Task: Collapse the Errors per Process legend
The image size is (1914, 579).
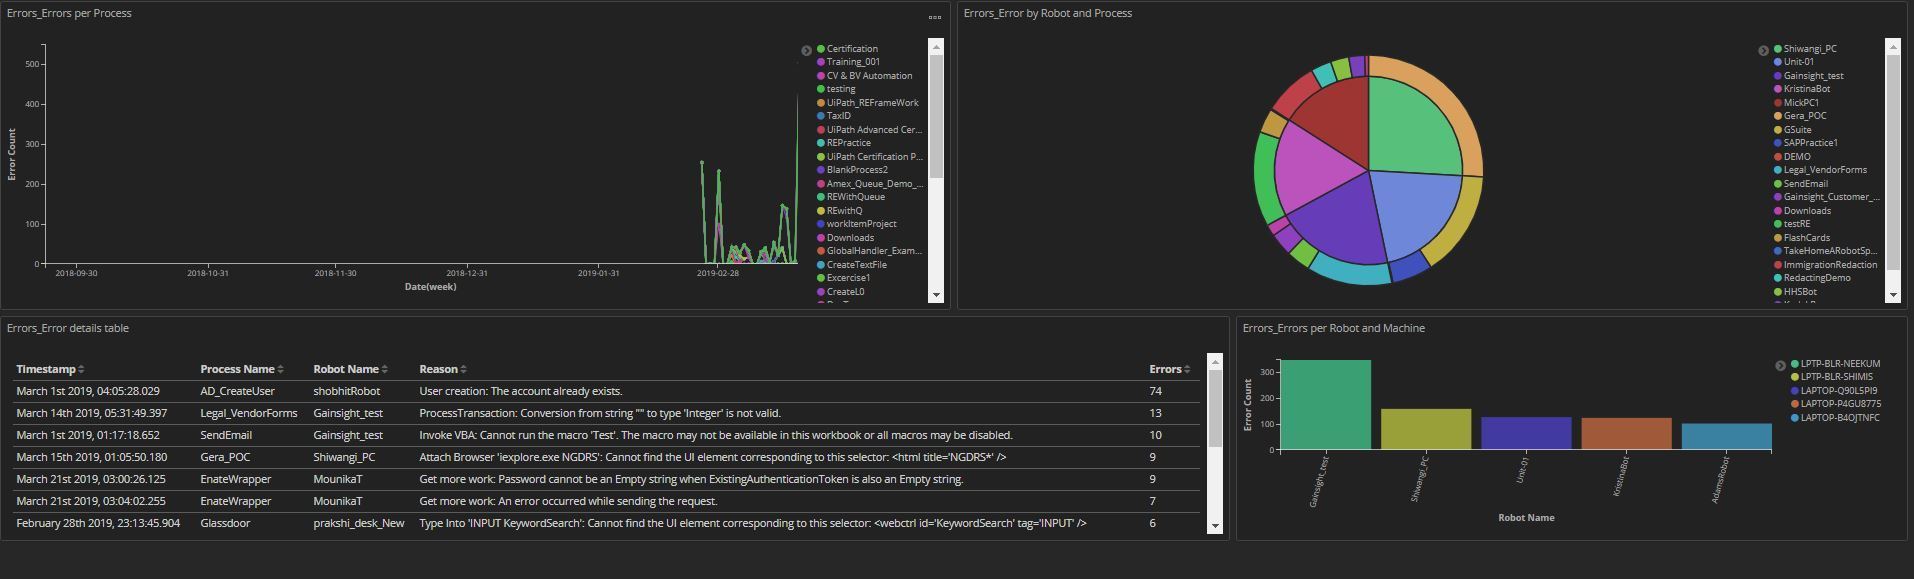Action: coord(806,50)
